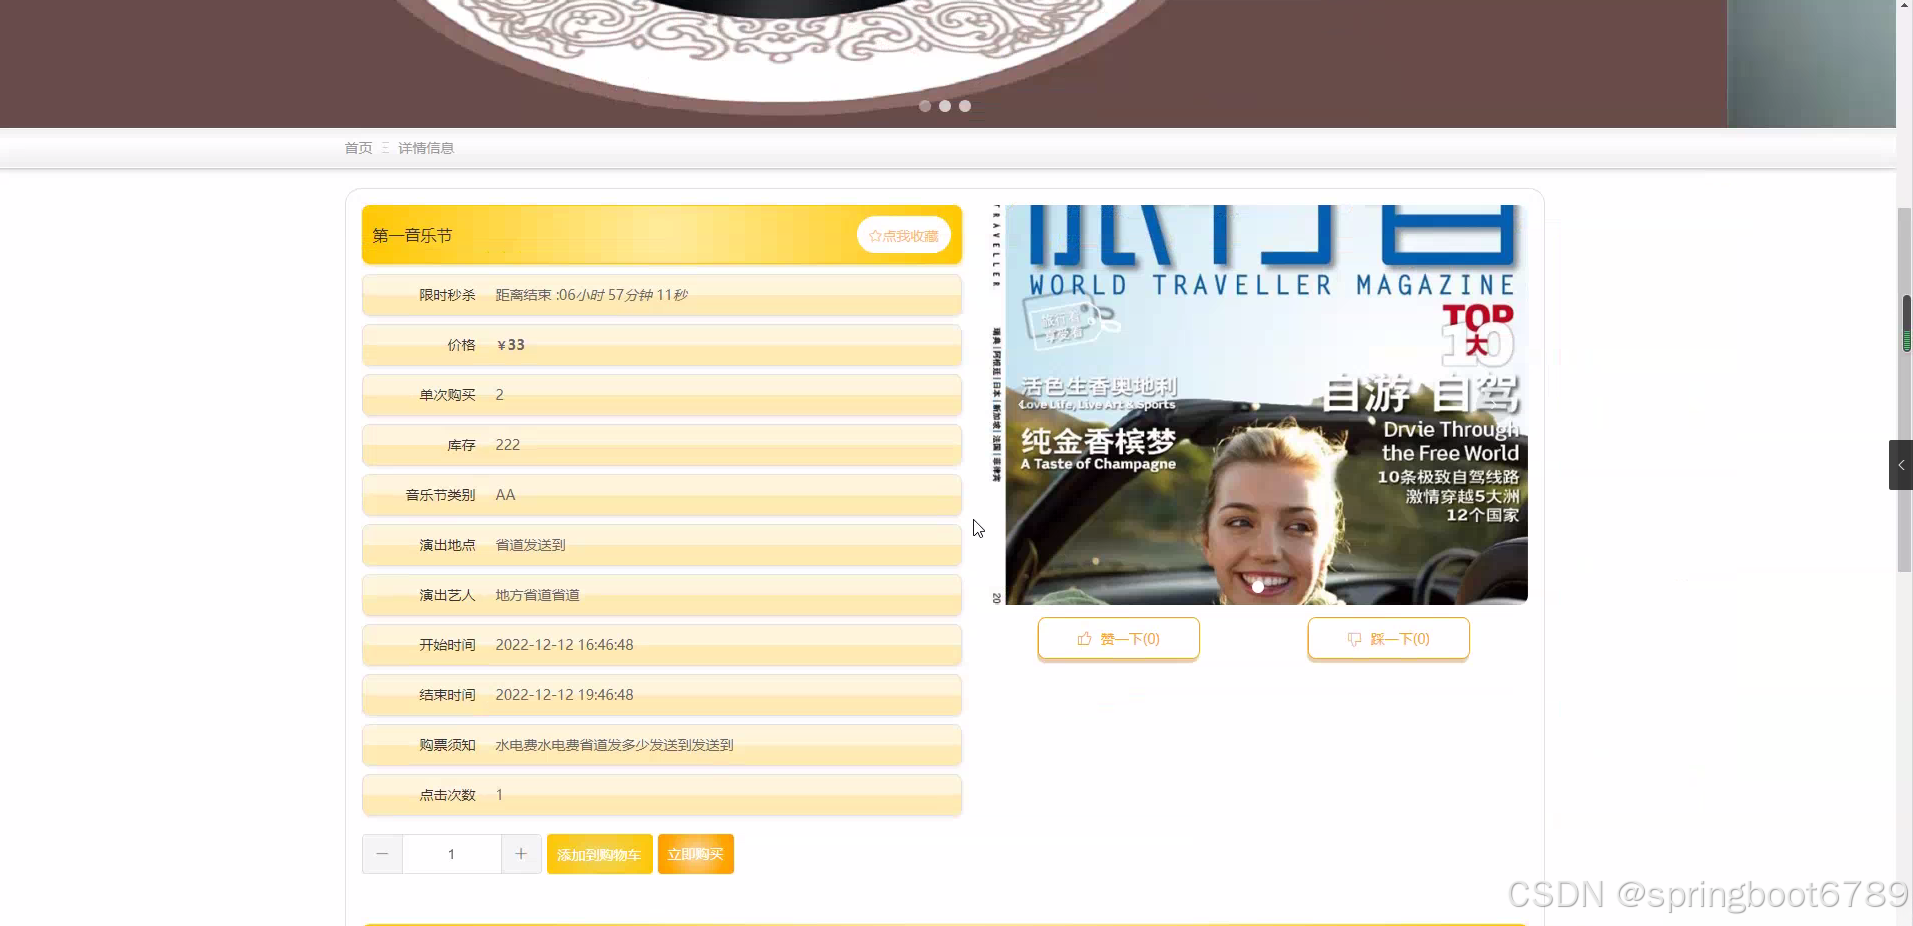This screenshot has width=1913, height=926.
Task: Select the third banner carousel dot
Action: coord(965,106)
